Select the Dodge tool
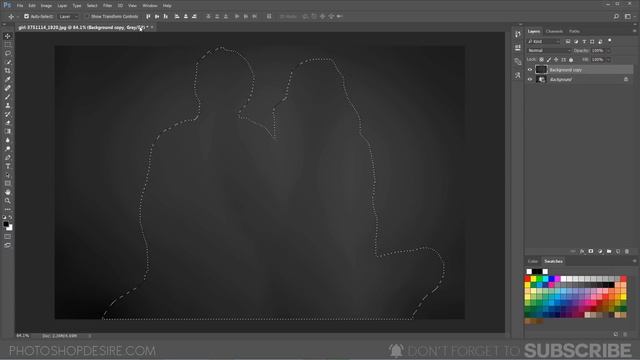640x360 pixels. coord(8,149)
